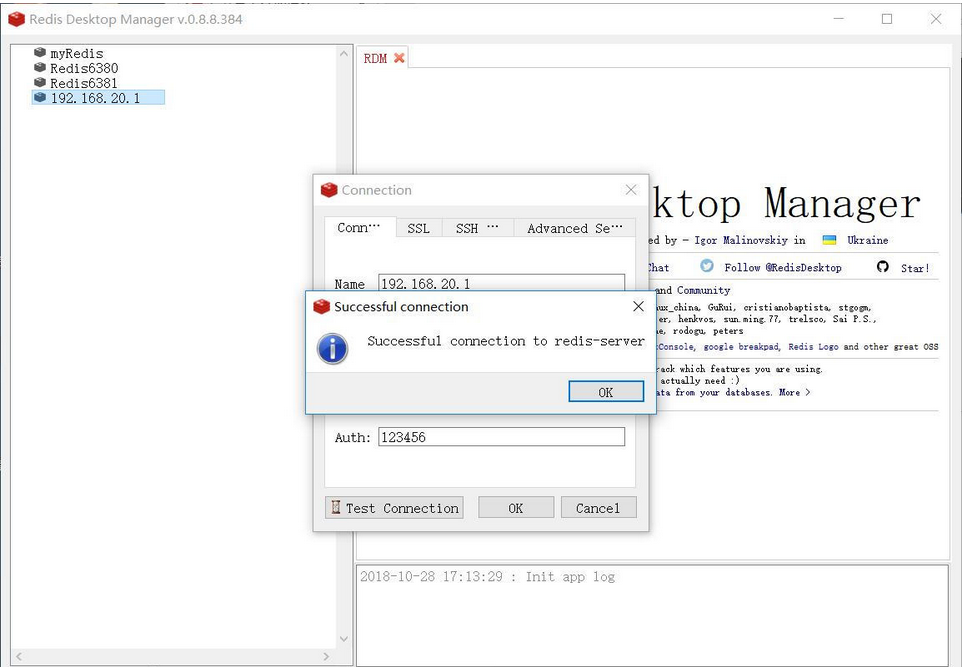Close the Successful connection dialog
Screen dimensions: 971x667
coord(638,307)
